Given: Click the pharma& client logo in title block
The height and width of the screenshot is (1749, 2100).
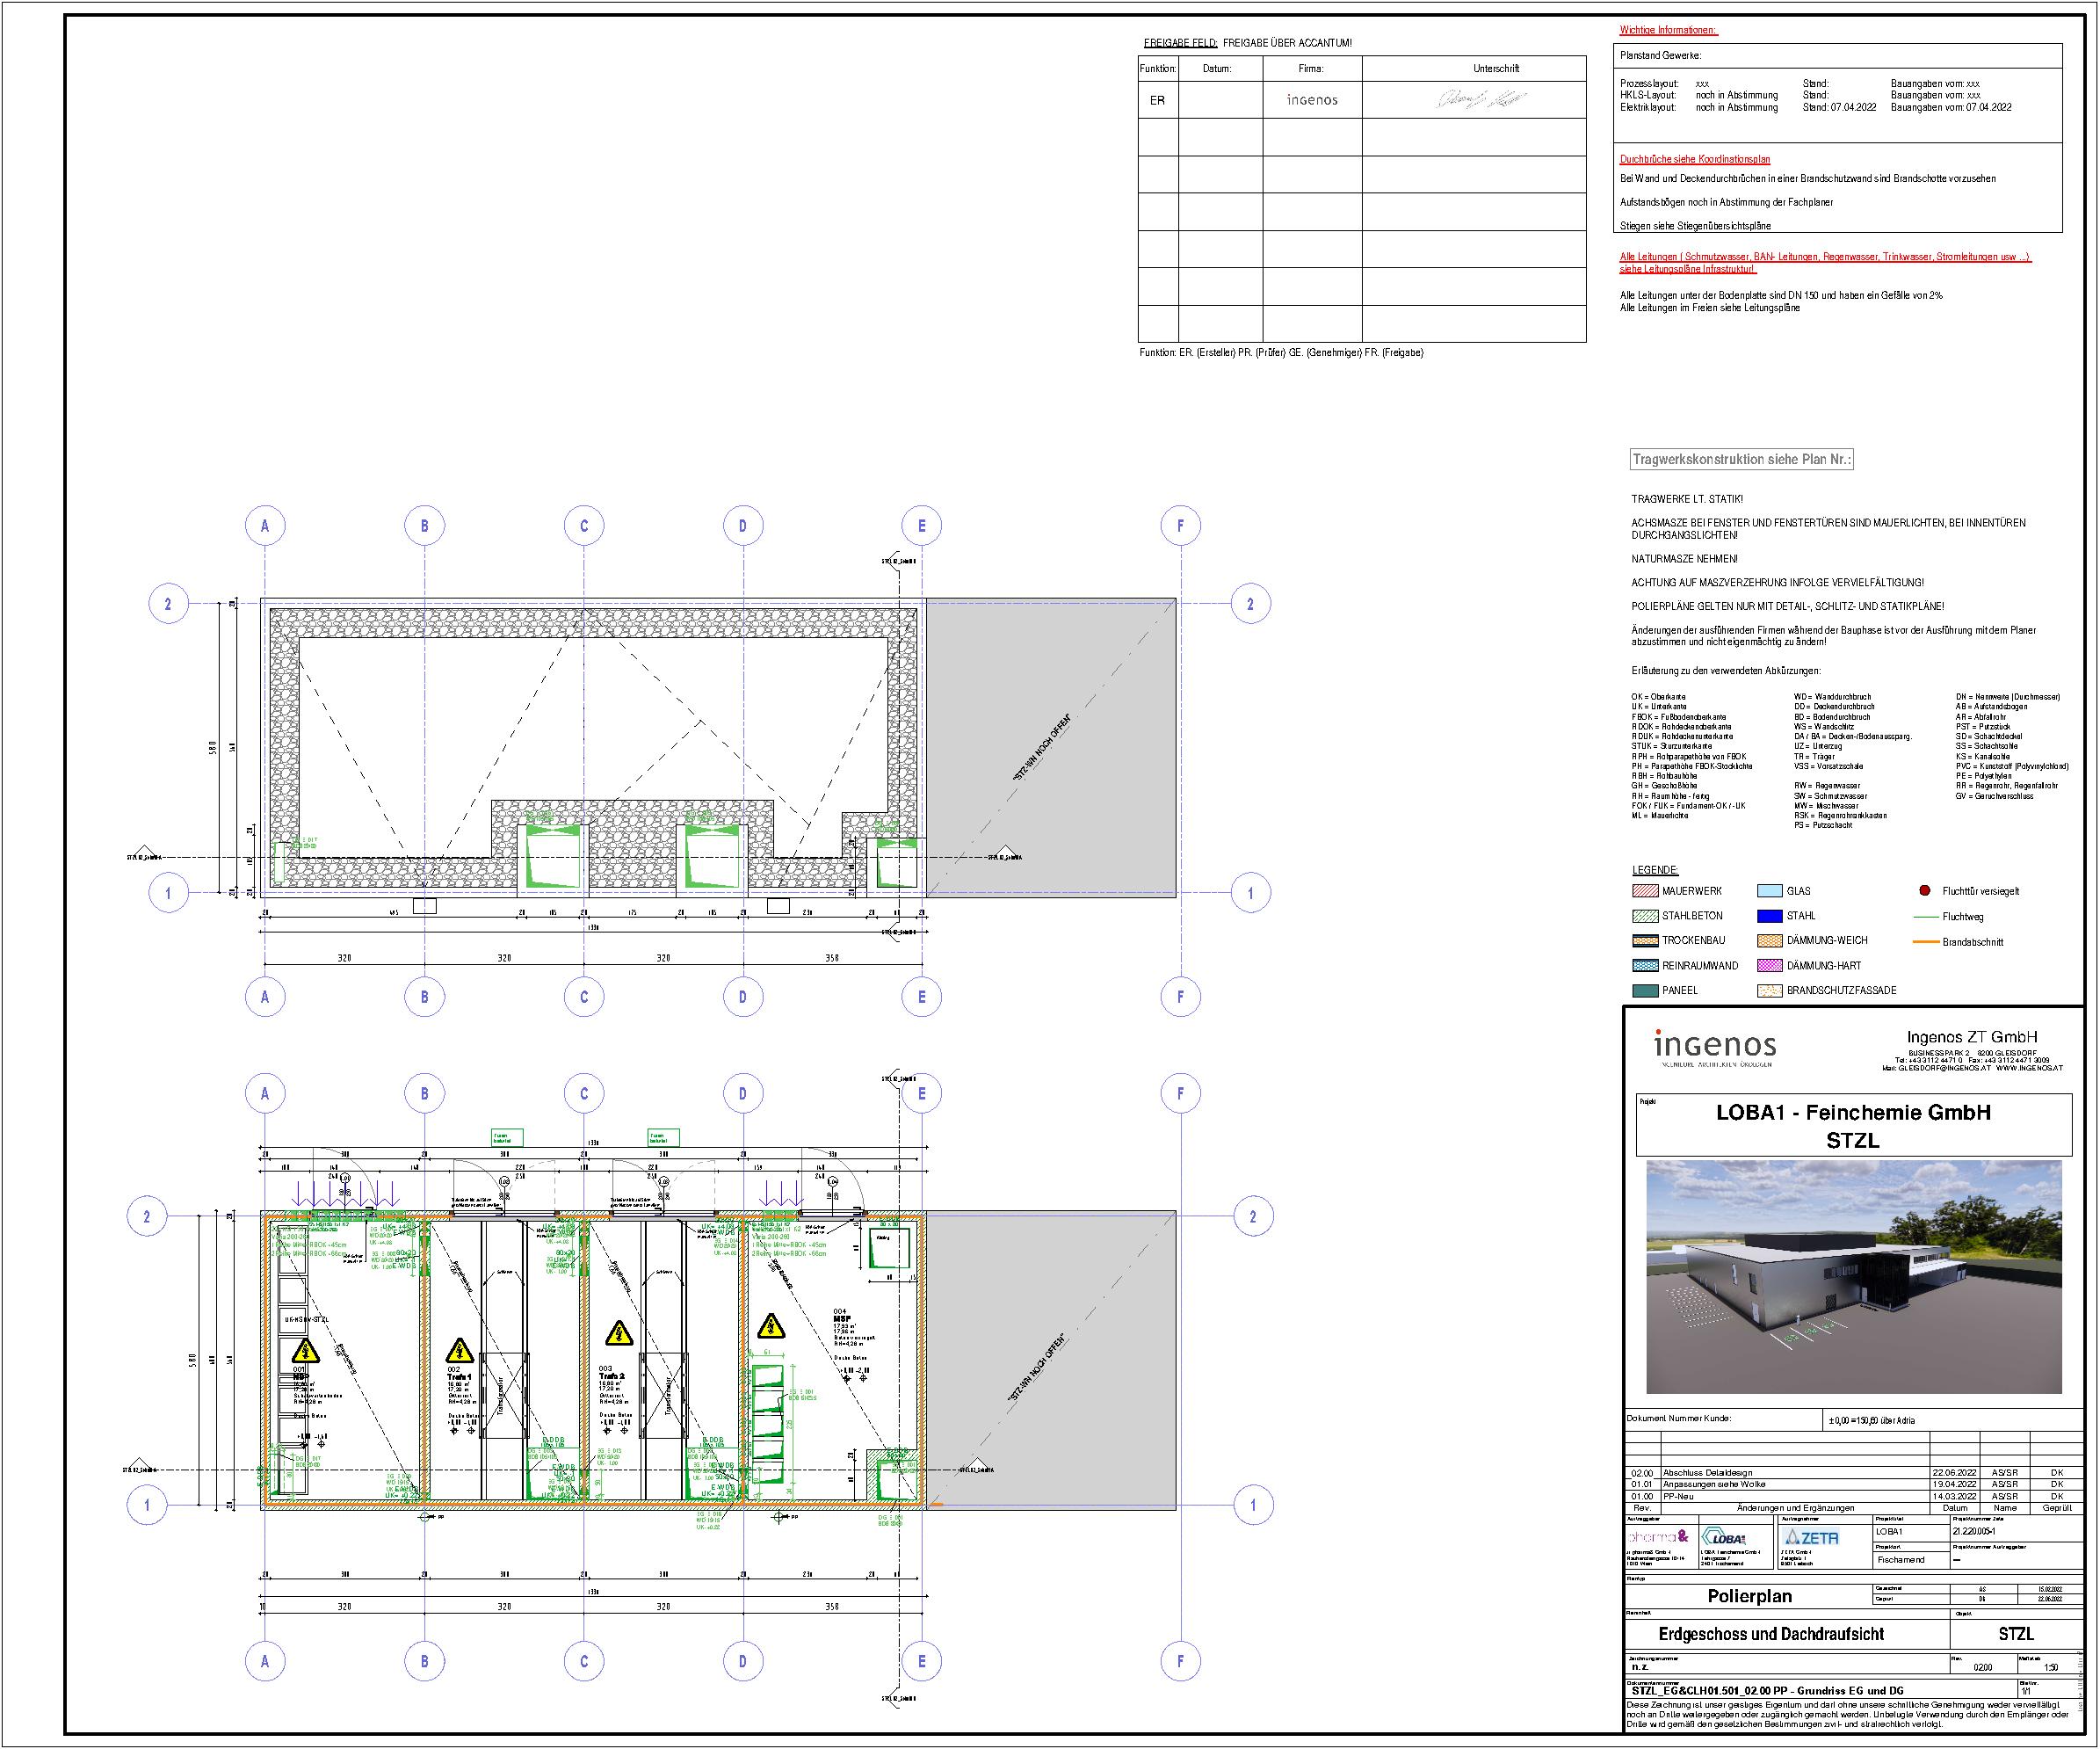Looking at the screenshot, I should coord(1658,1537).
